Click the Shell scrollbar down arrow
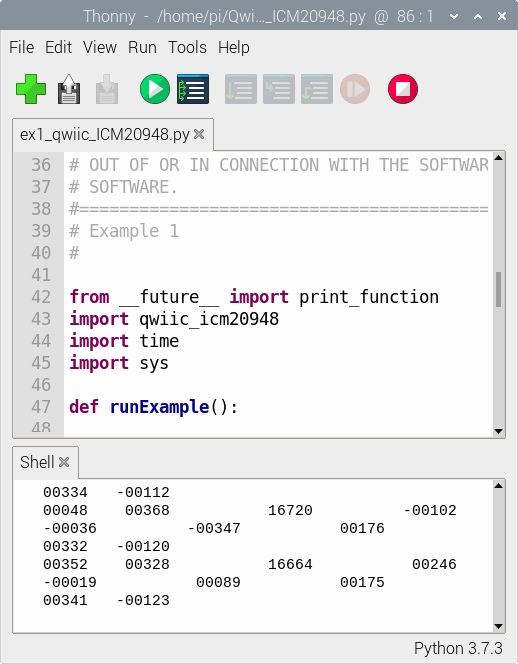This screenshot has height=664, width=518. (x=499, y=626)
